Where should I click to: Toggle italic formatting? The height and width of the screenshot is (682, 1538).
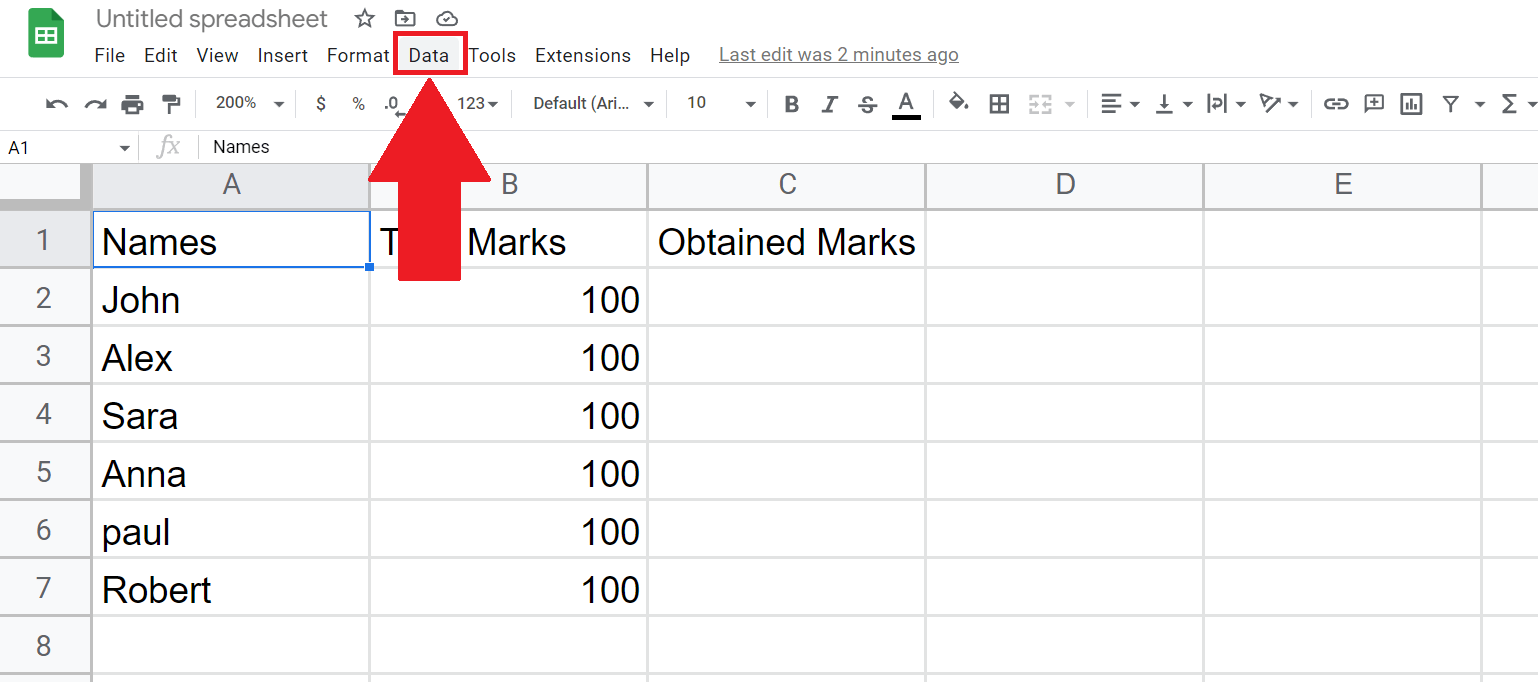coord(829,103)
